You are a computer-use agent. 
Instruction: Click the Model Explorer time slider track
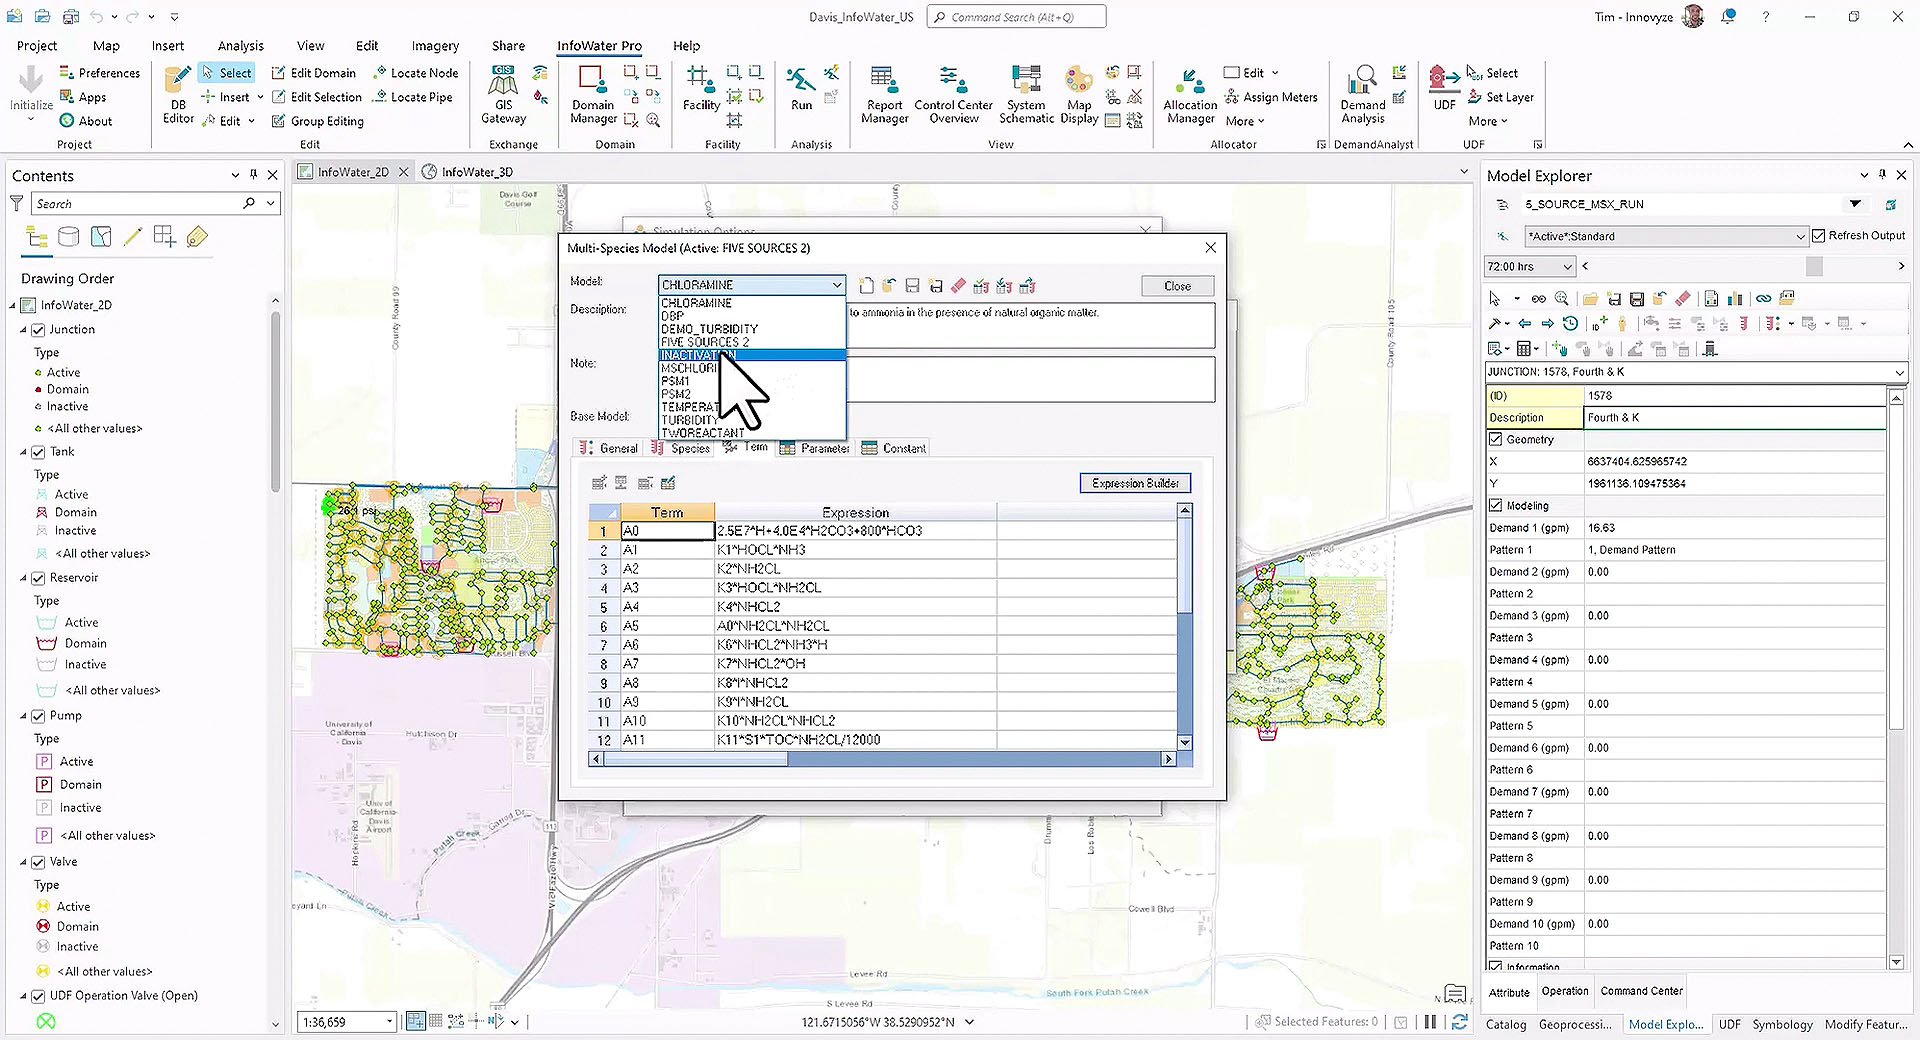(x=1742, y=266)
